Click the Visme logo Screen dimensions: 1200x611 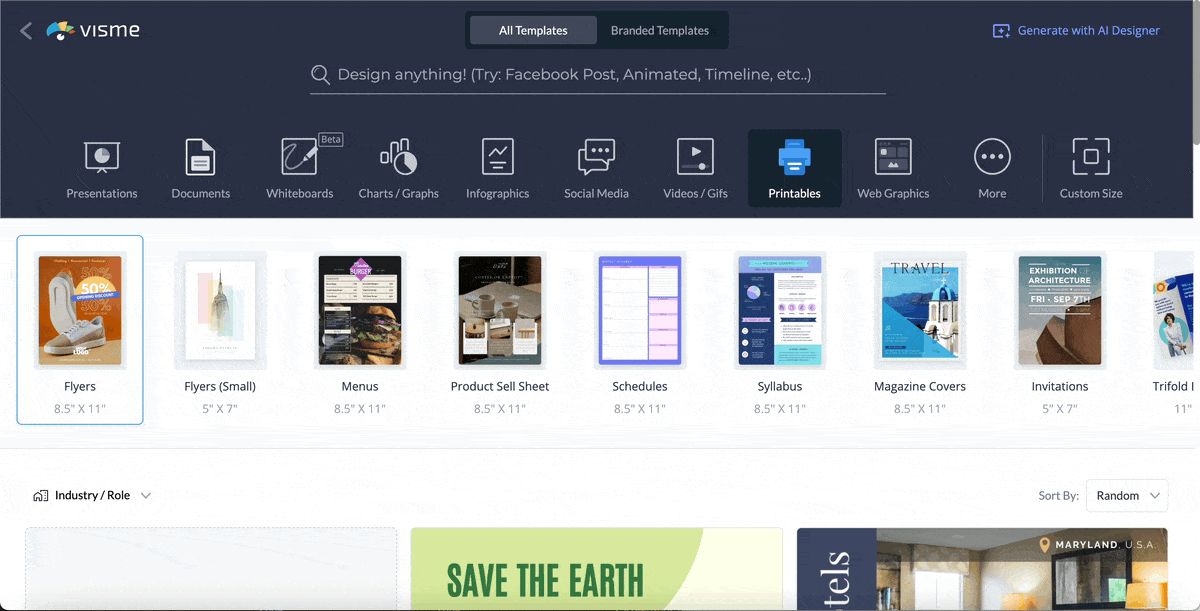coord(94,31)
